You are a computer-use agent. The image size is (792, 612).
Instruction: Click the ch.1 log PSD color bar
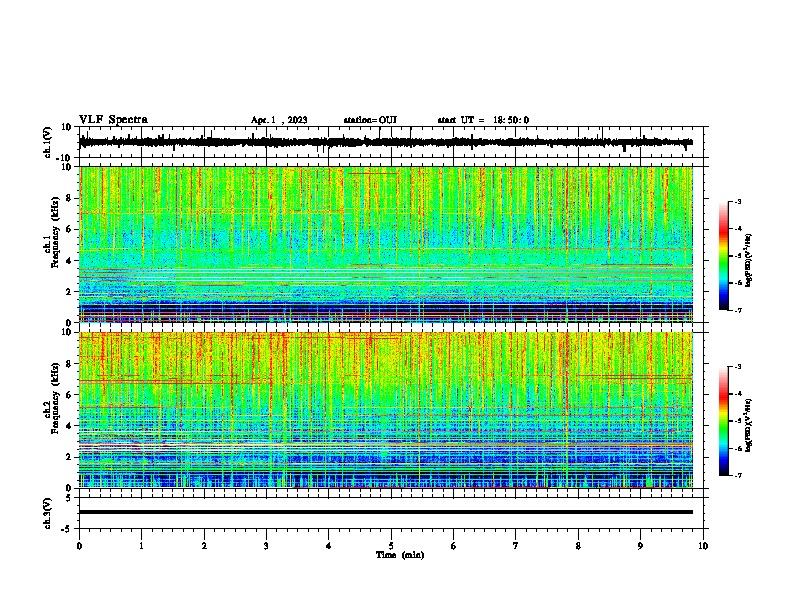pos(724,256)
